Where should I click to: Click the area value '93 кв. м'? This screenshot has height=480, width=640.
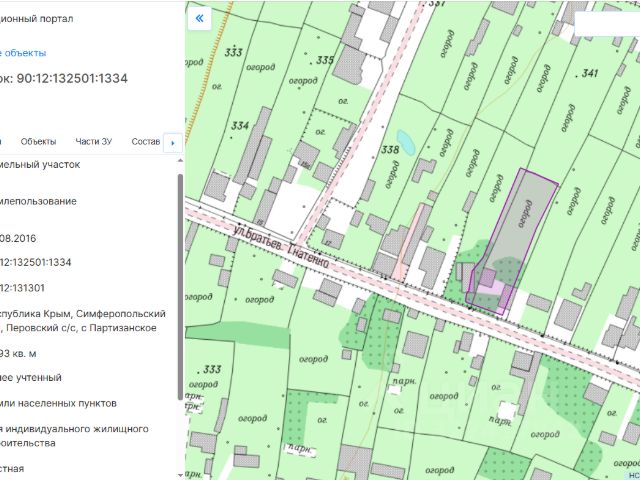[x=18, y=354]
